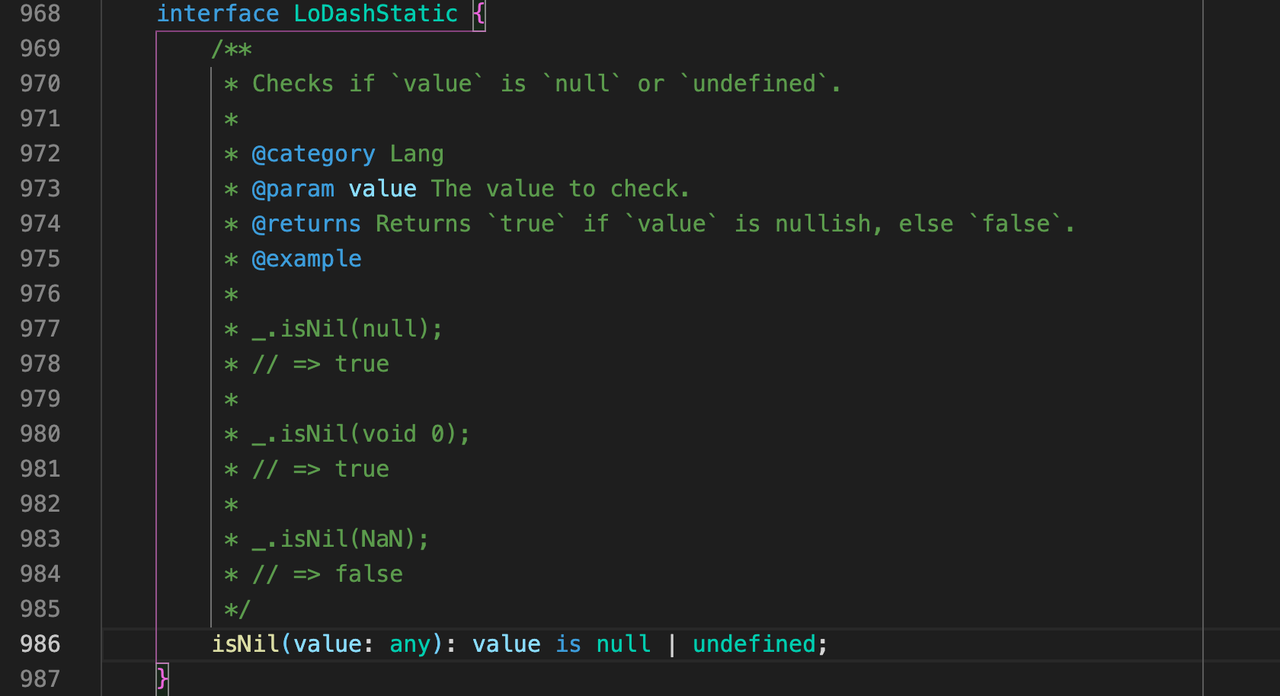Click the interface keyword
Screen dimensions: 1280x696
[217, 14]
